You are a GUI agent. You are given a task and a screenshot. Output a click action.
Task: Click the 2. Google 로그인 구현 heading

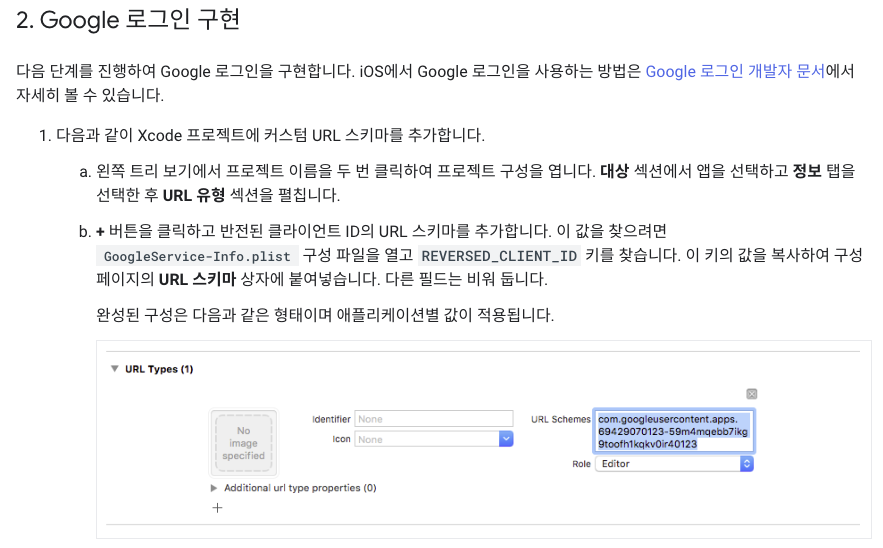128,20
